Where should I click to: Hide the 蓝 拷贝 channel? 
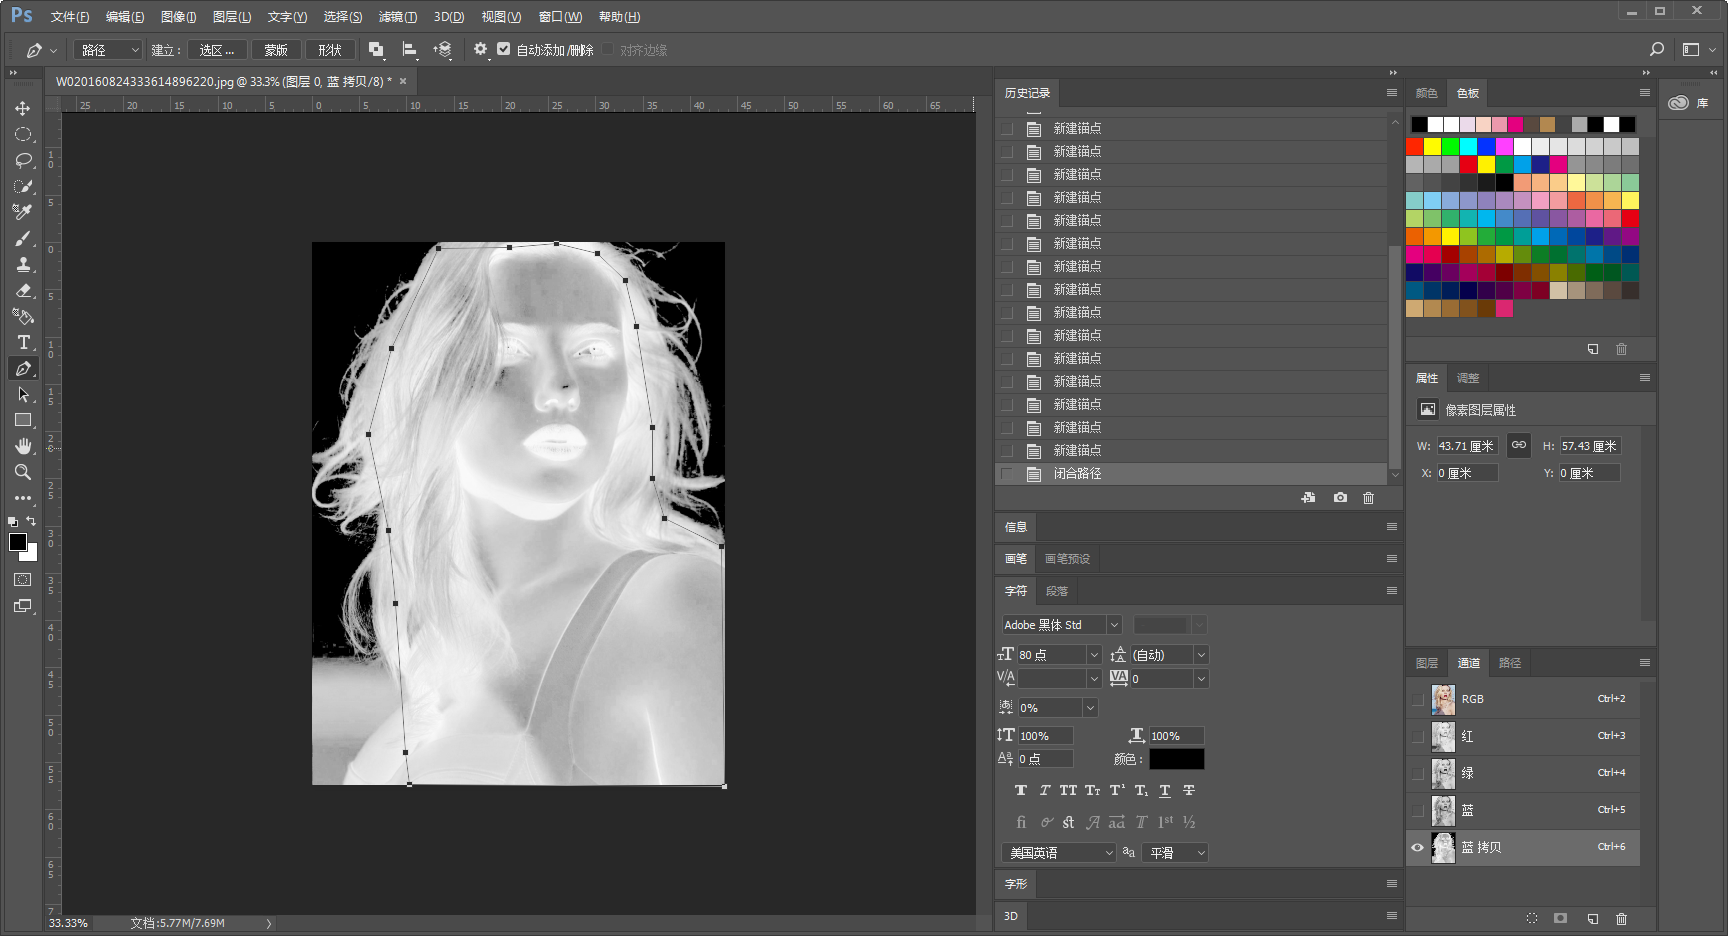click(1417, 847)
